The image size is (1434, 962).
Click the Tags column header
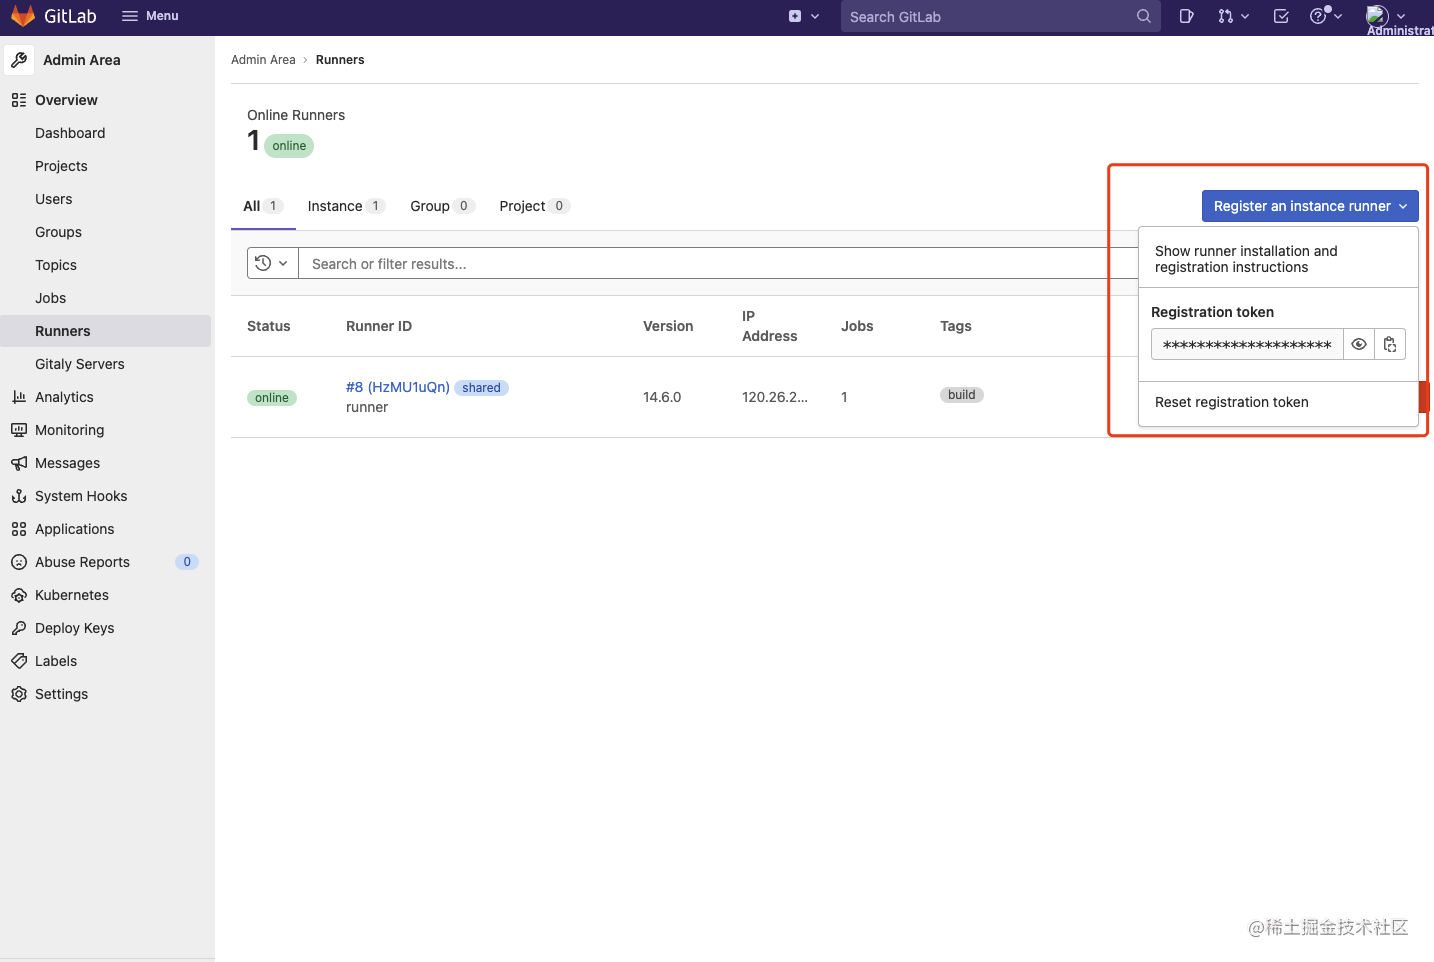(956, 326)
